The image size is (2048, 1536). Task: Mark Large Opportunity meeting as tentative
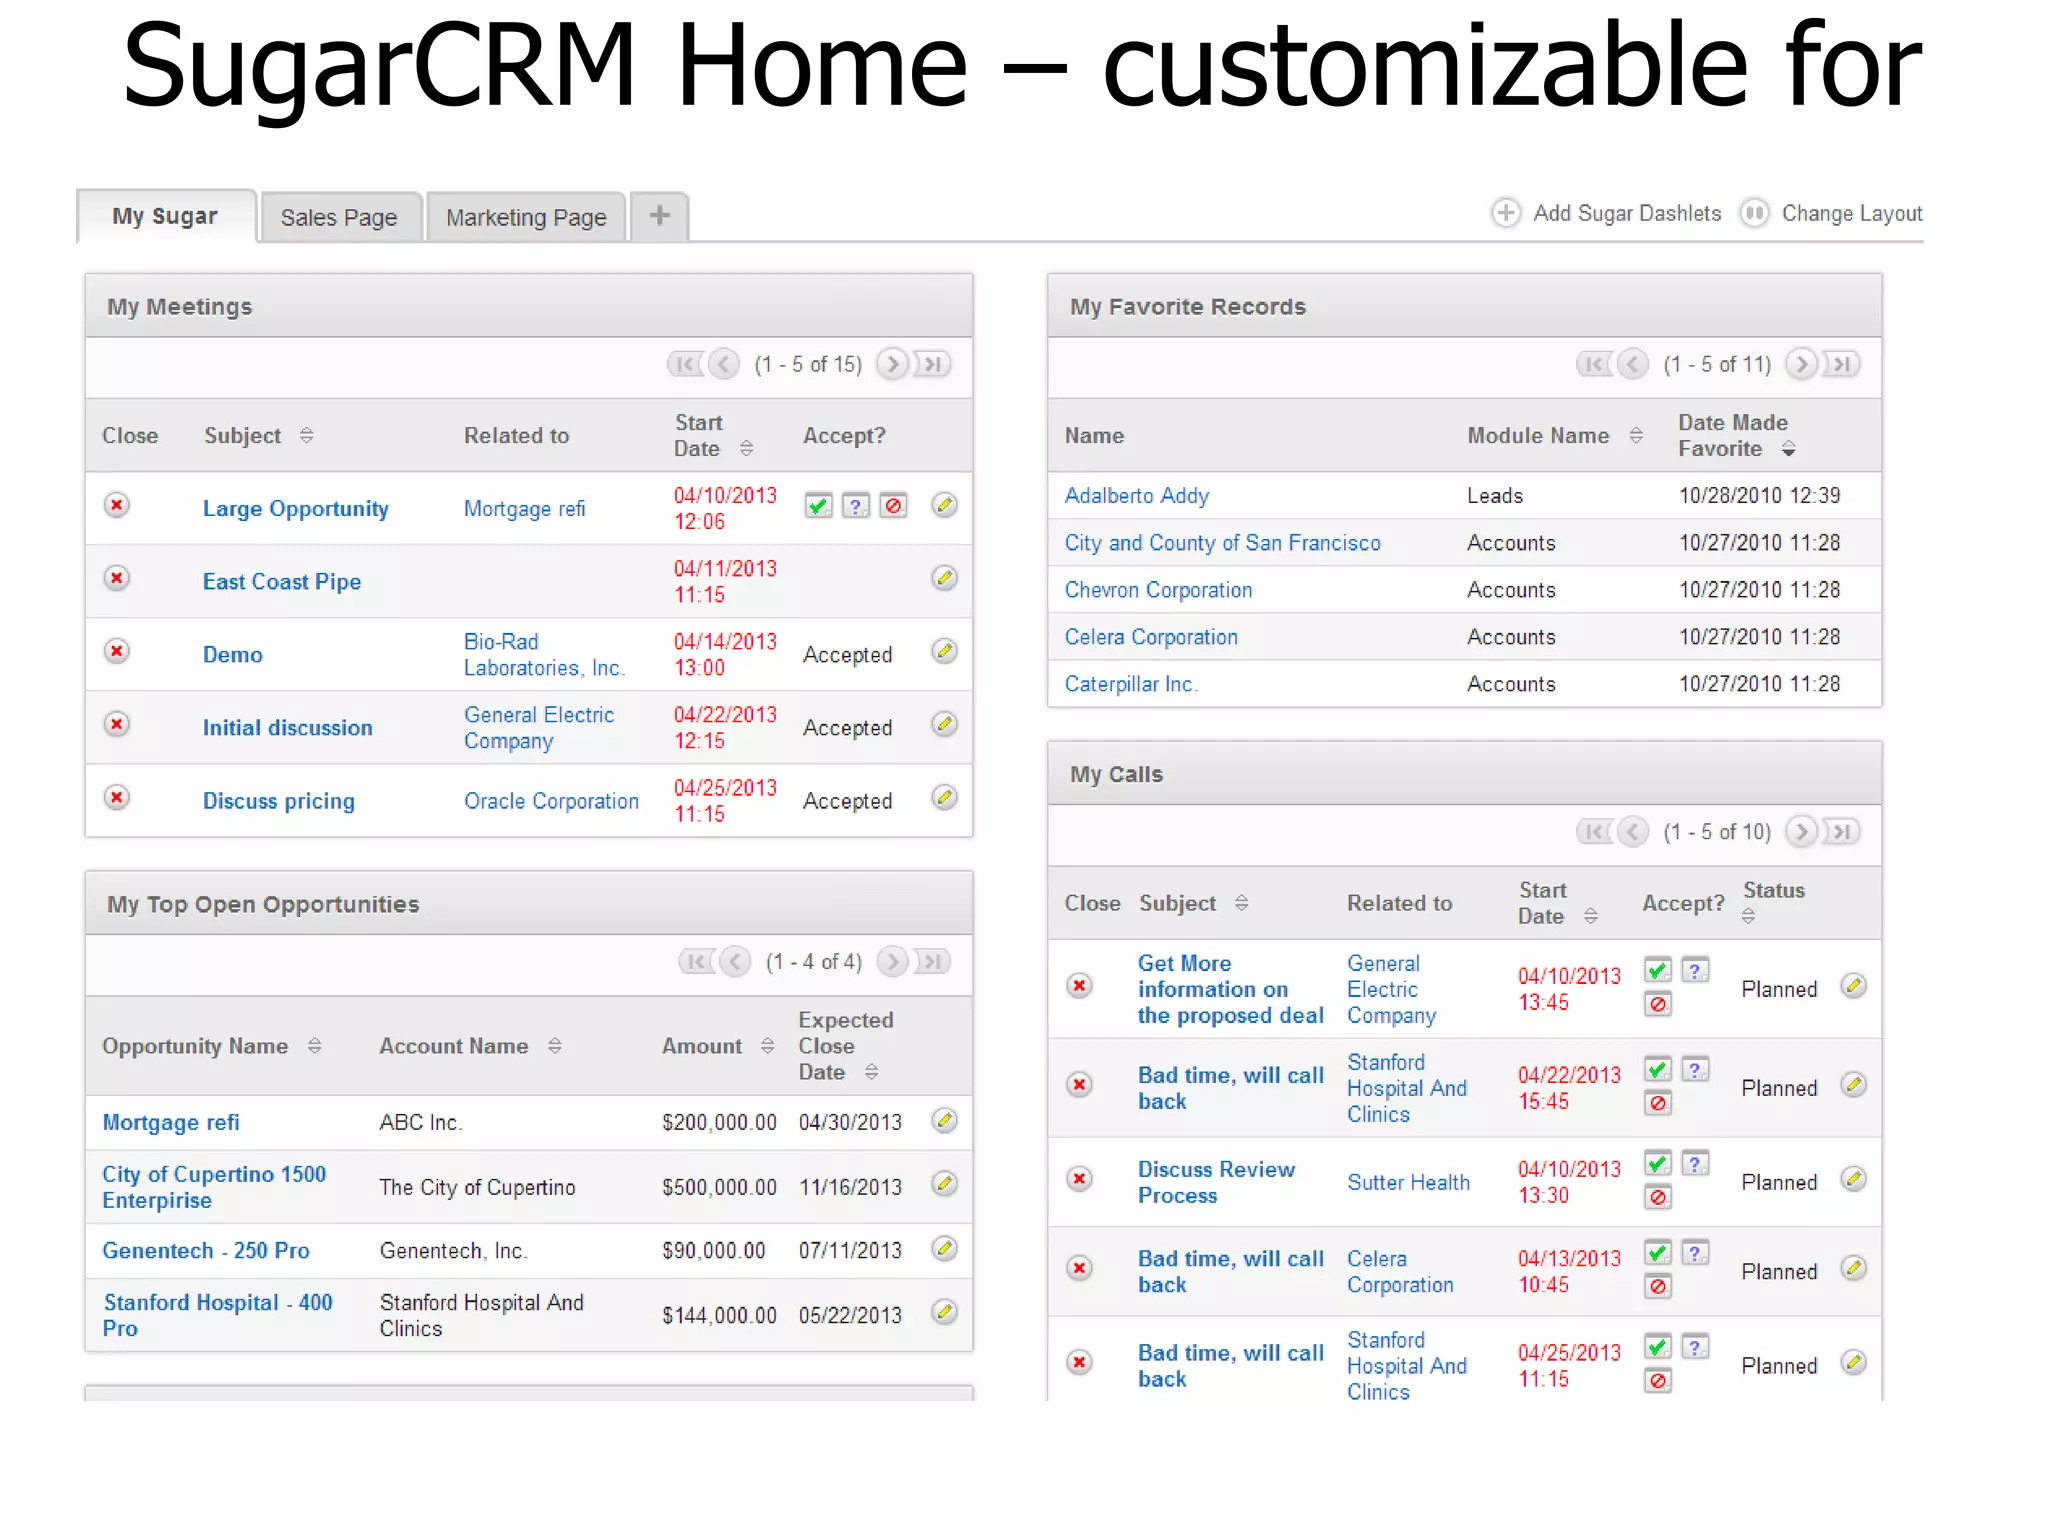pyautogui.click(x=856, y=506)
